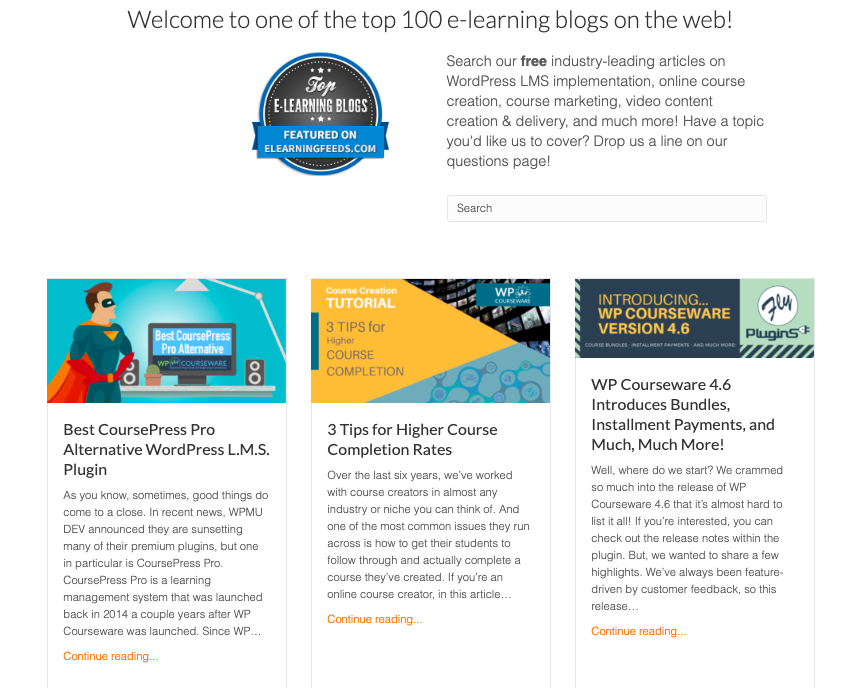866x688 pixels.
Task: Open the WP Courseware 4.6 Introduces Bundles title
Action: [x=683, y=414]
